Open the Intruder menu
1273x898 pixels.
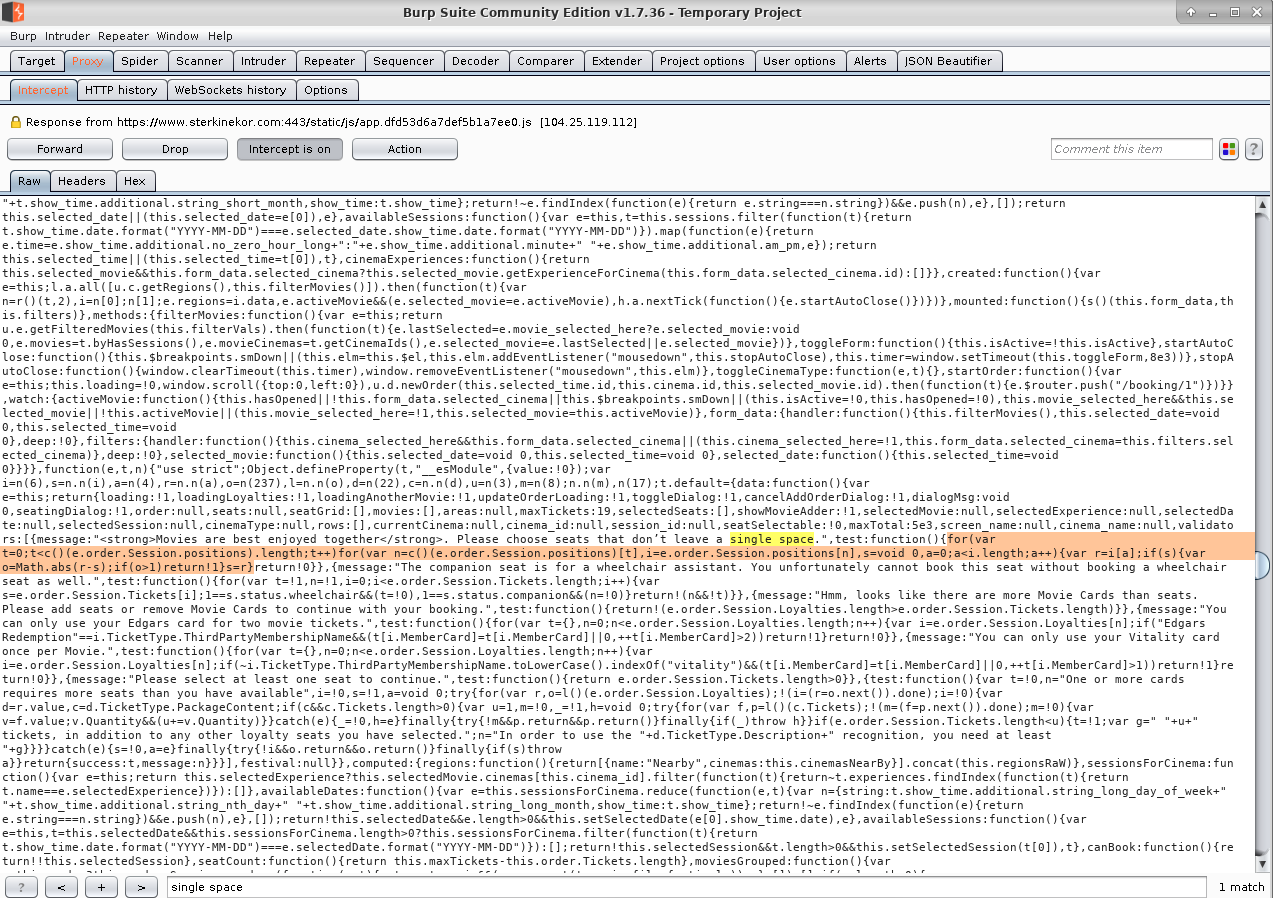coord(67,36)
